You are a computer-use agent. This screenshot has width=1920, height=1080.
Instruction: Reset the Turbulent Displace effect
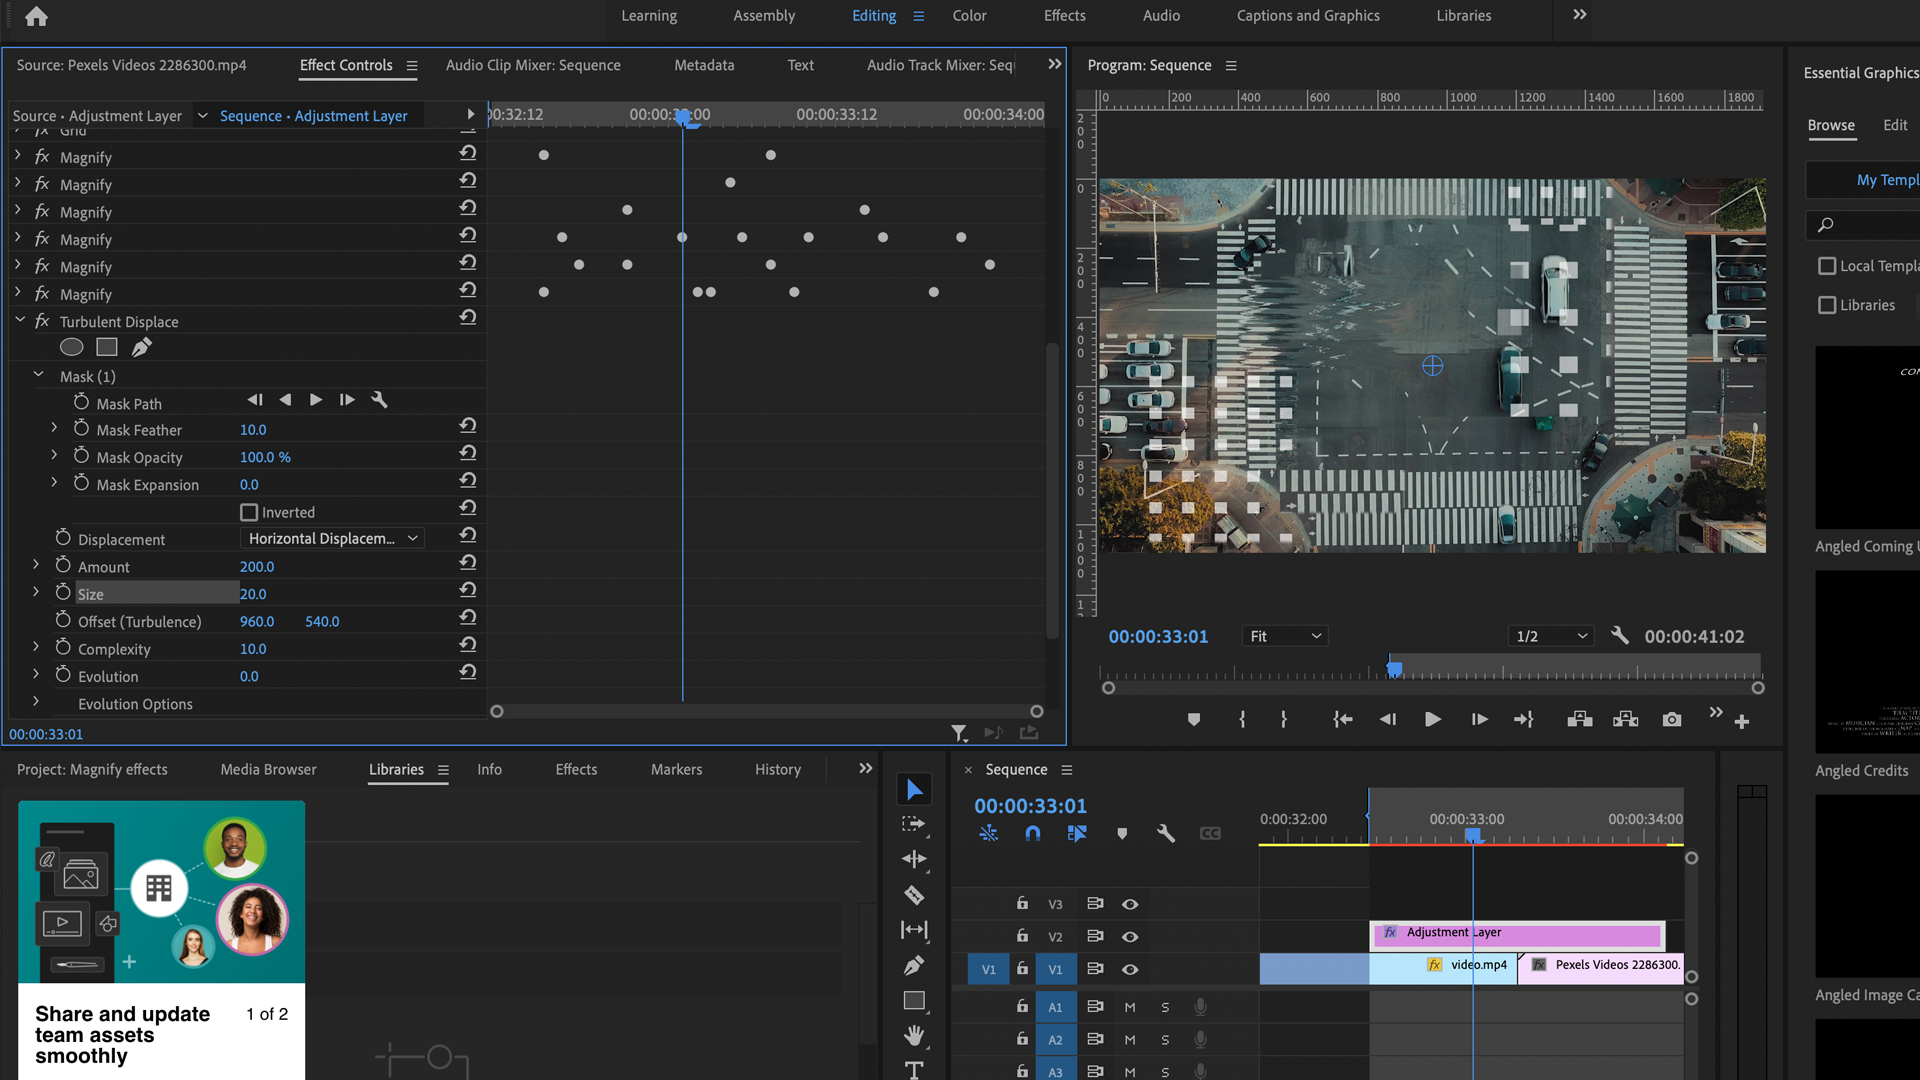(467, 317)
